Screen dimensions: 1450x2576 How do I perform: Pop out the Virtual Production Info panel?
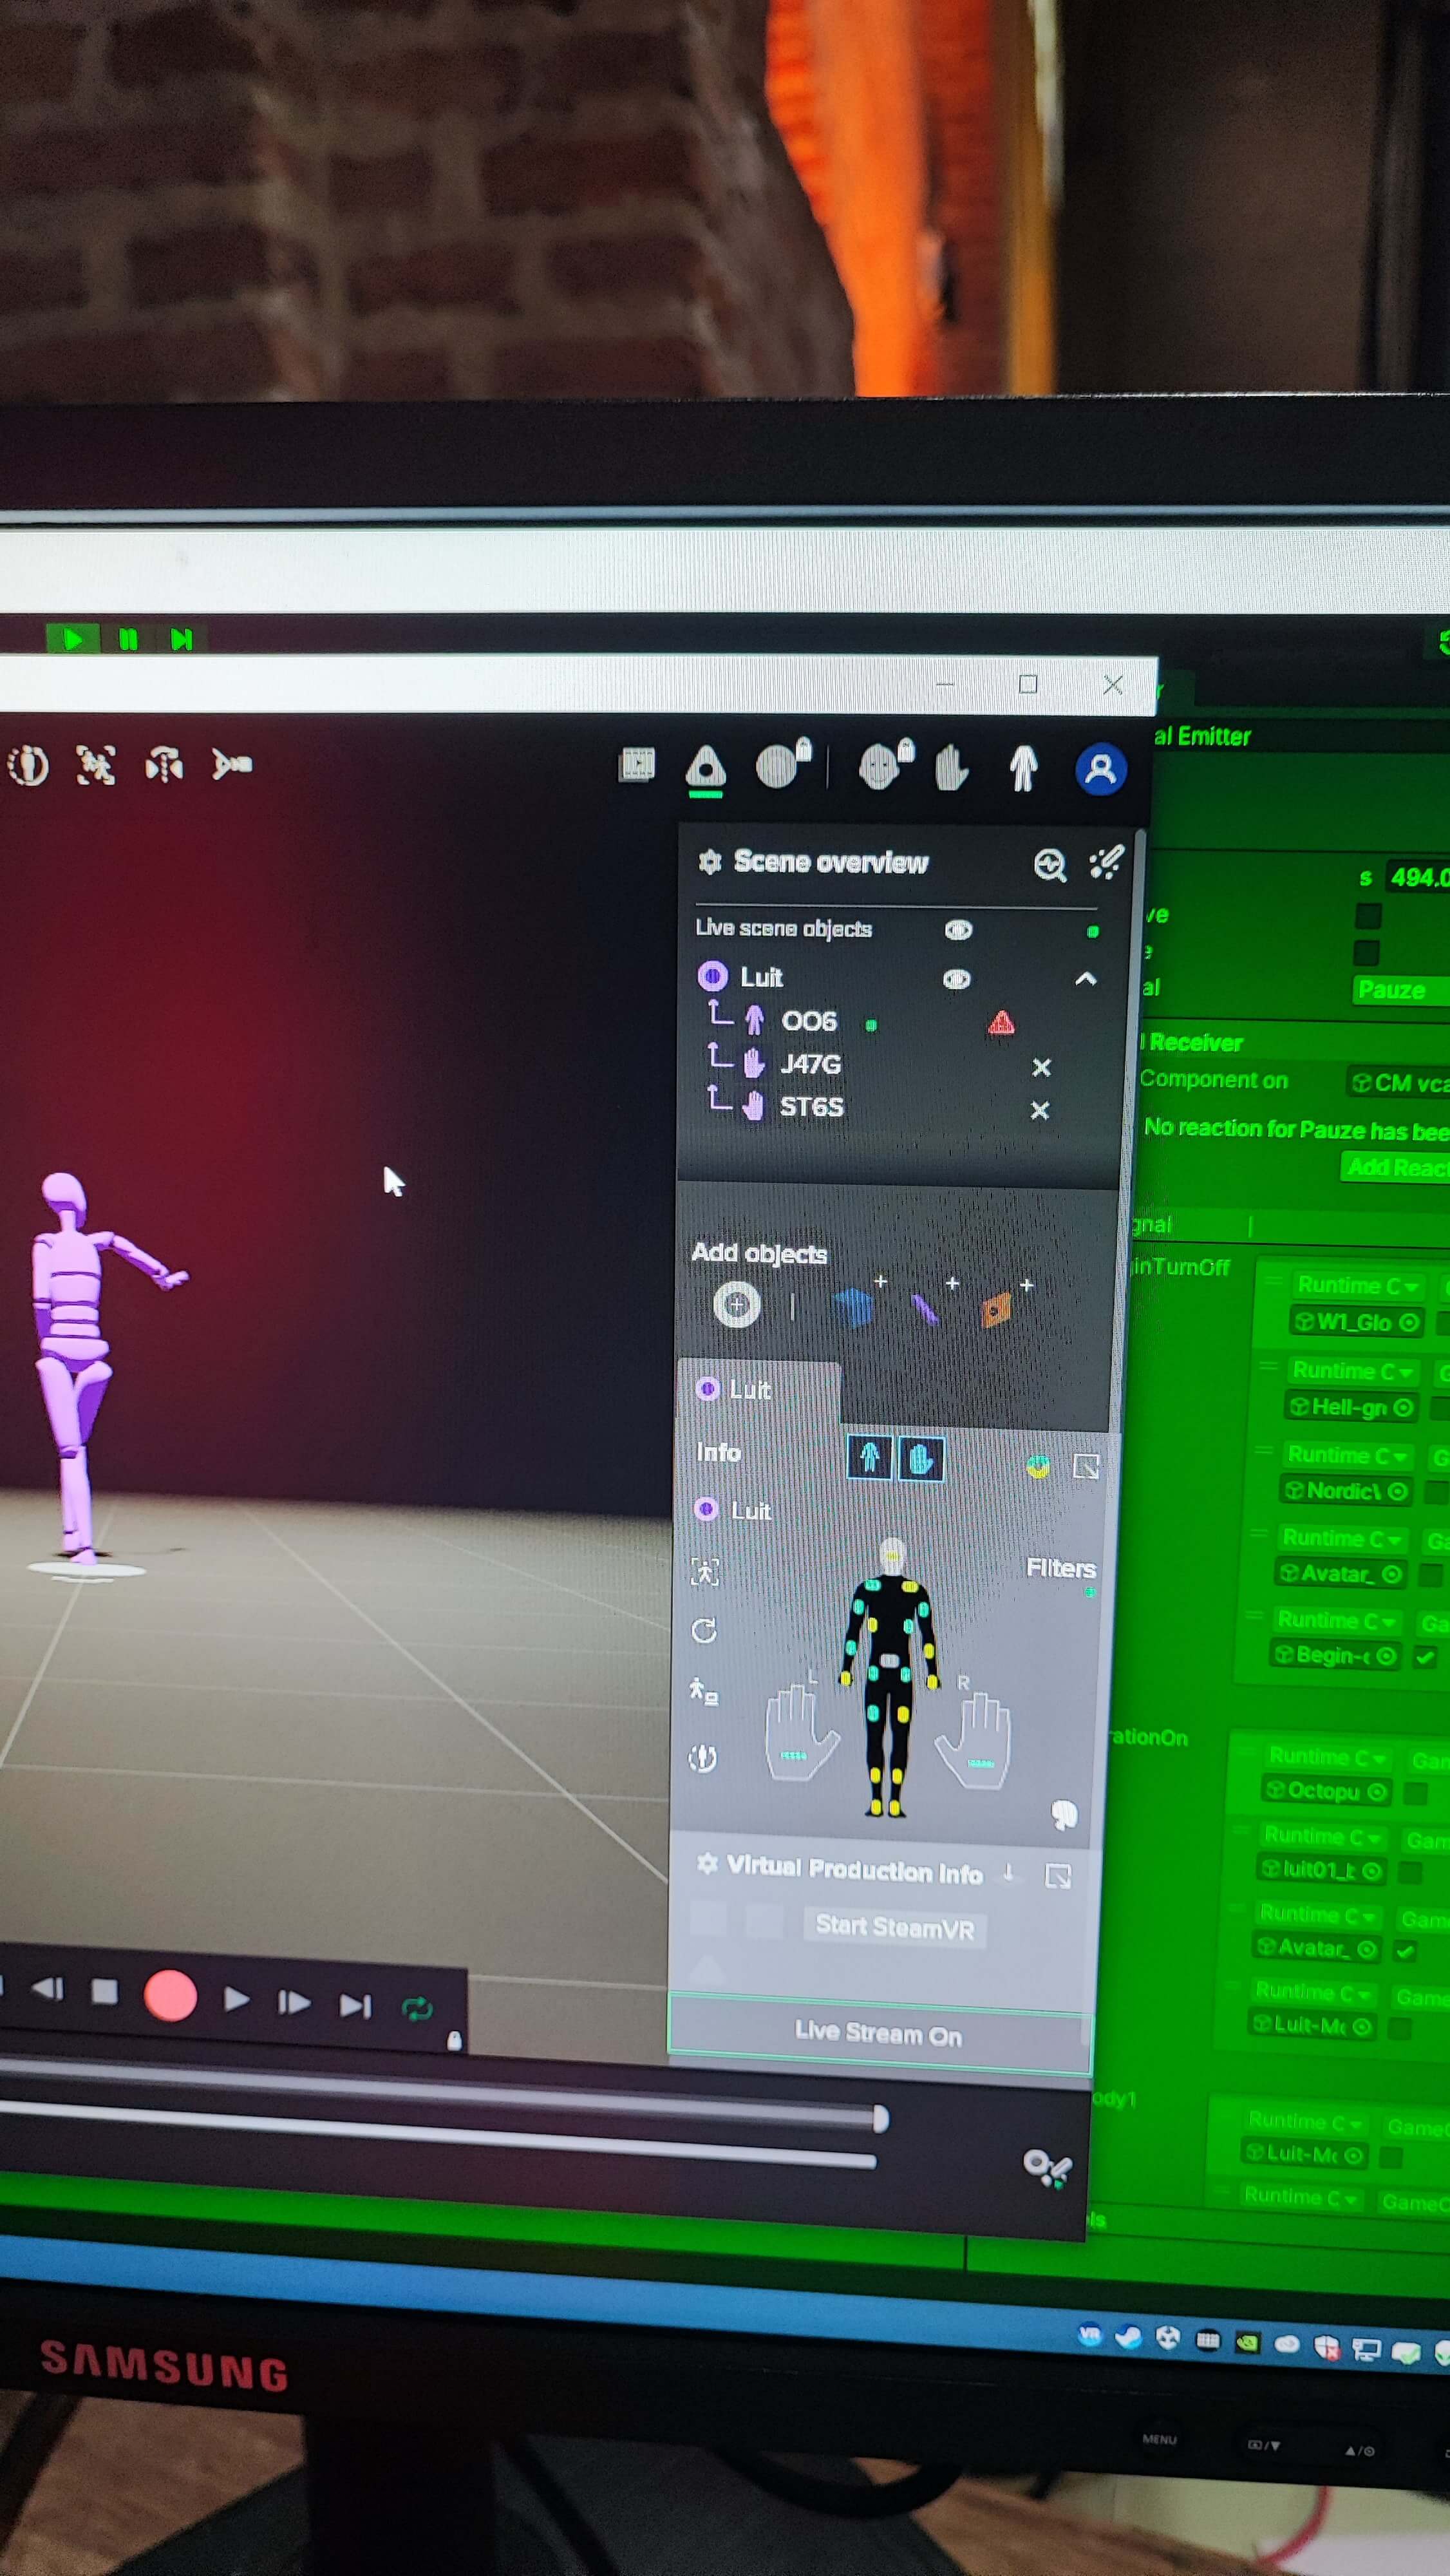(x=1058, y=1876)
